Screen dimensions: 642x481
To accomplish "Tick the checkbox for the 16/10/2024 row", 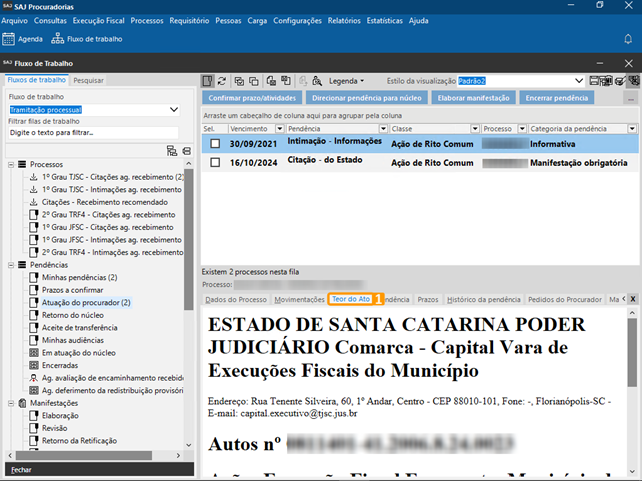I will (x=215, y=162).
